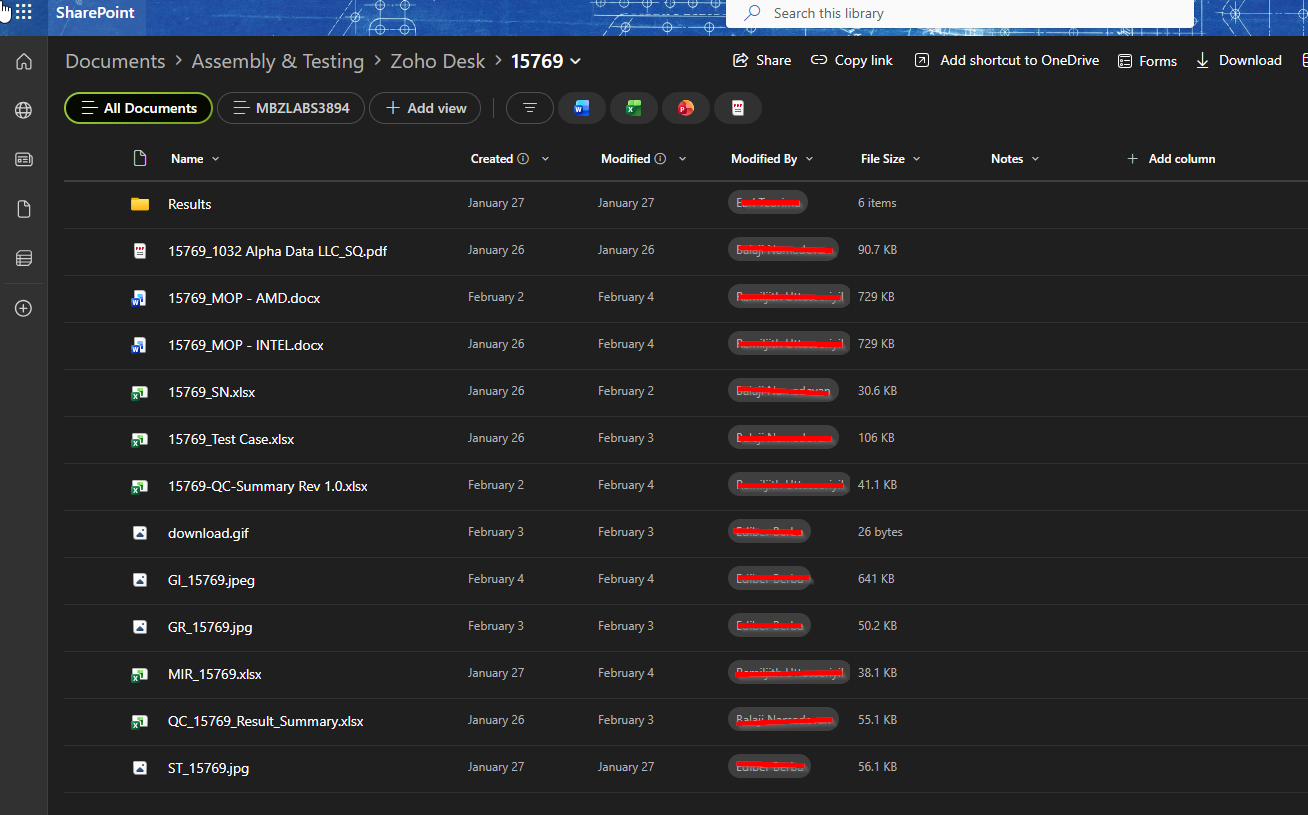This screenshot has height=815, width=1308.
Task: Expand the 15769 folder breadcrumb dropdown
Action: tap(575, 62)
